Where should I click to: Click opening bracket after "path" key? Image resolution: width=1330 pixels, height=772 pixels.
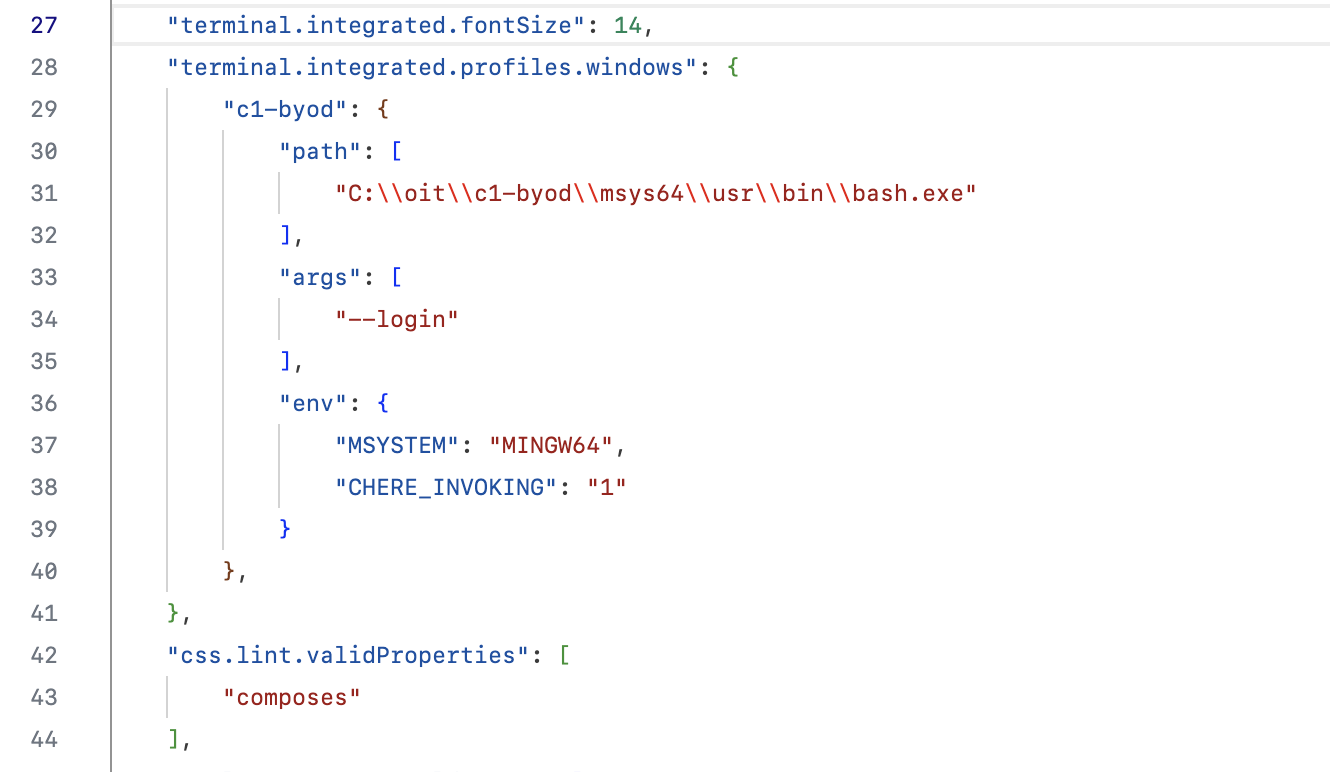click(x=397, y=151)
